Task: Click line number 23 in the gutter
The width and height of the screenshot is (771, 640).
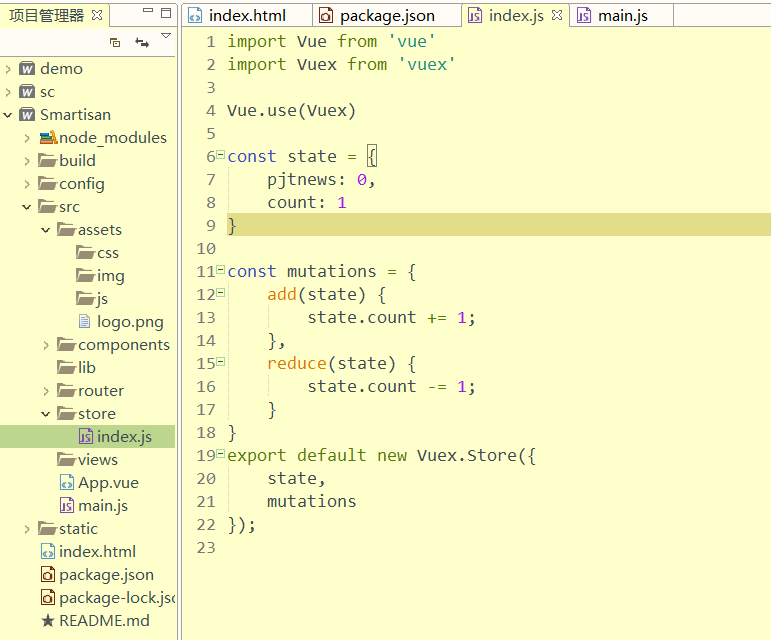Action: (x=206, y=548)
